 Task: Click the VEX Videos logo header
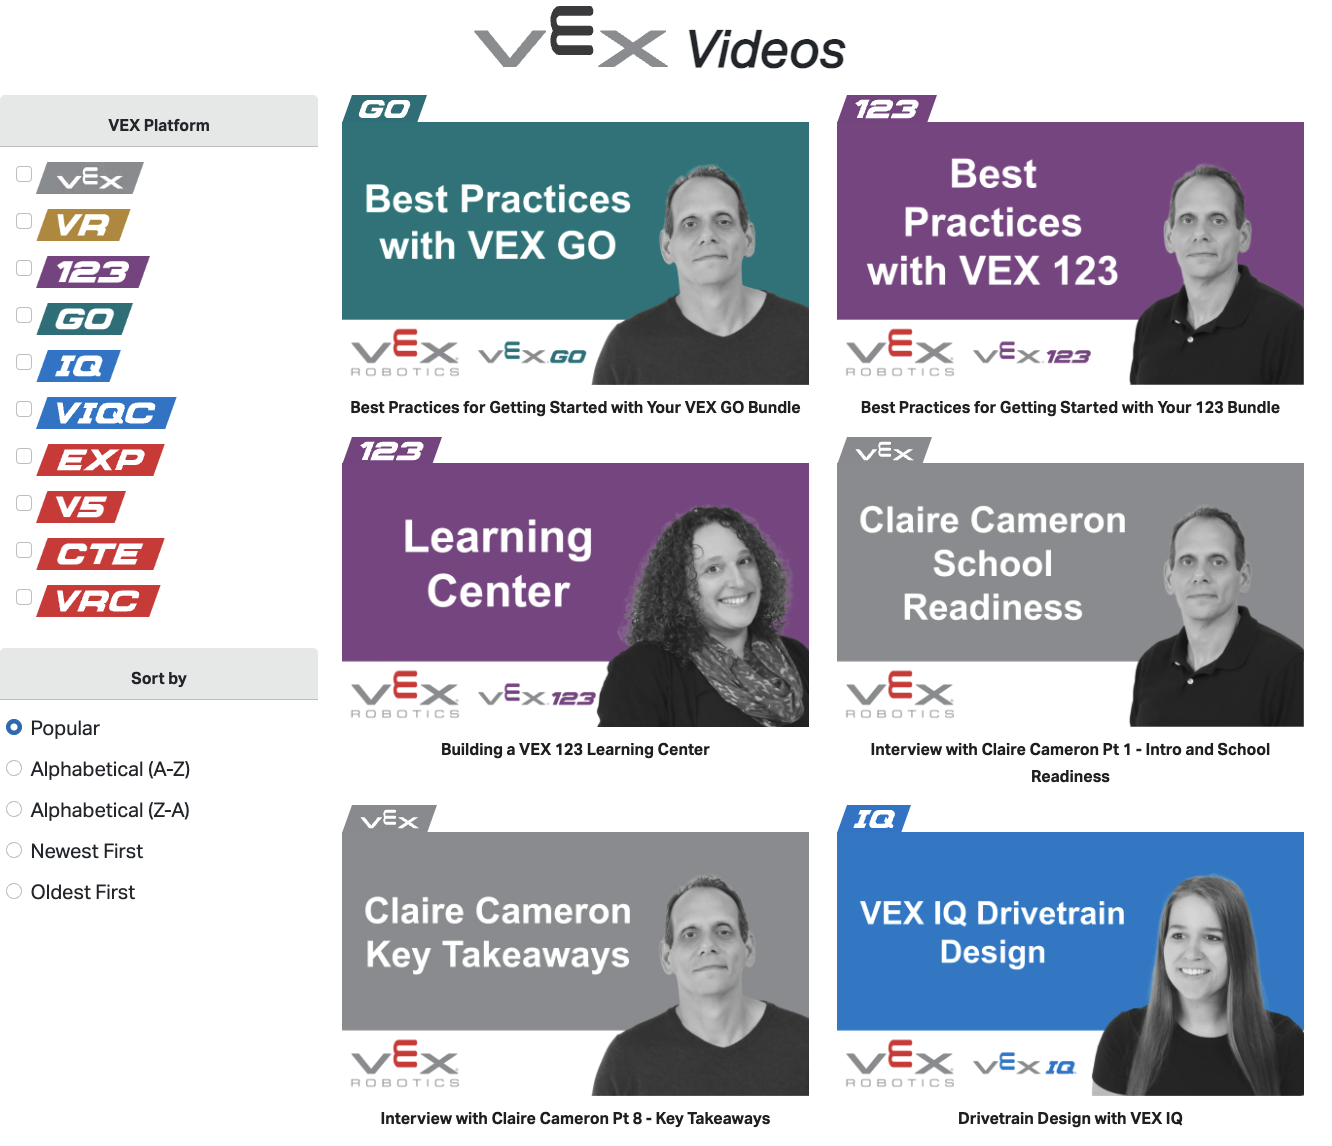point(660,41)
